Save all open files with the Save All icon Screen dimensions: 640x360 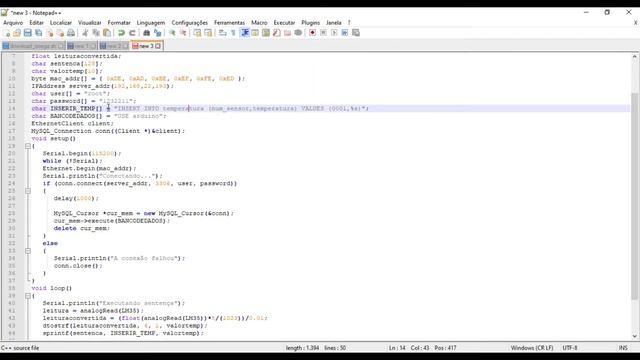click(38, 33)
